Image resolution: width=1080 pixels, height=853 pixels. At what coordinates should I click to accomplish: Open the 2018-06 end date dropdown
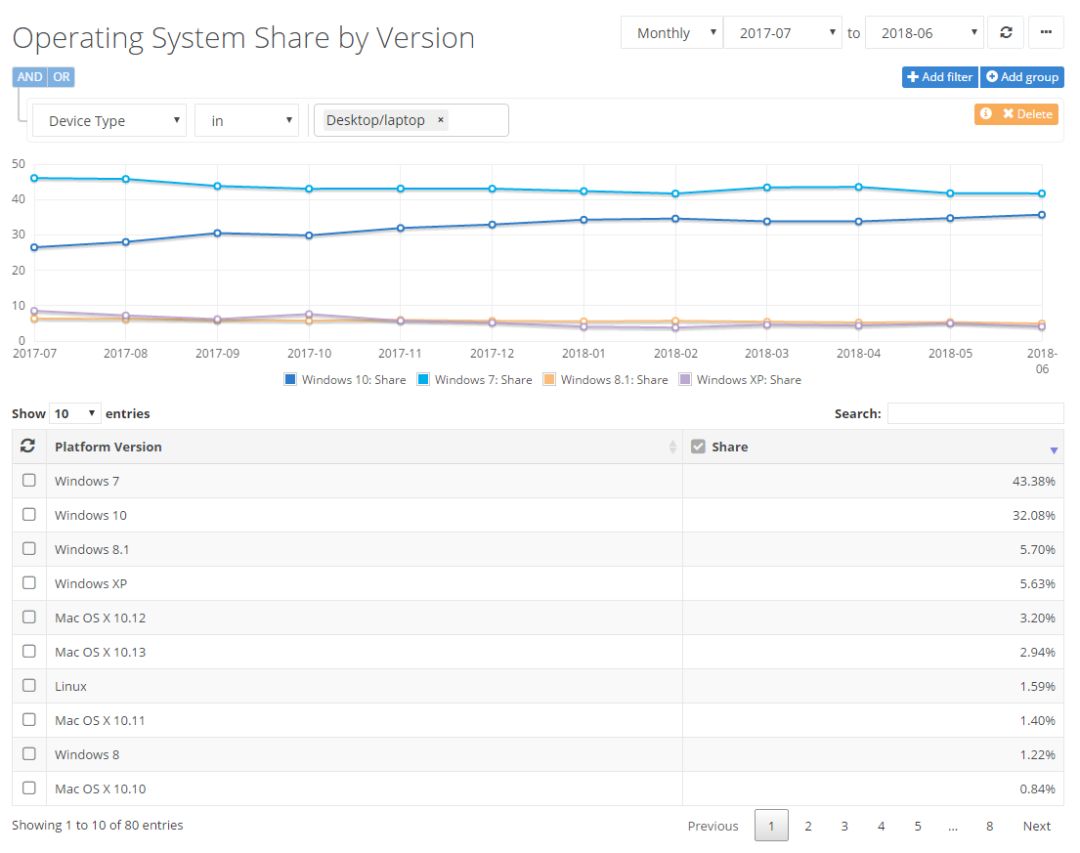coord(924,32)
